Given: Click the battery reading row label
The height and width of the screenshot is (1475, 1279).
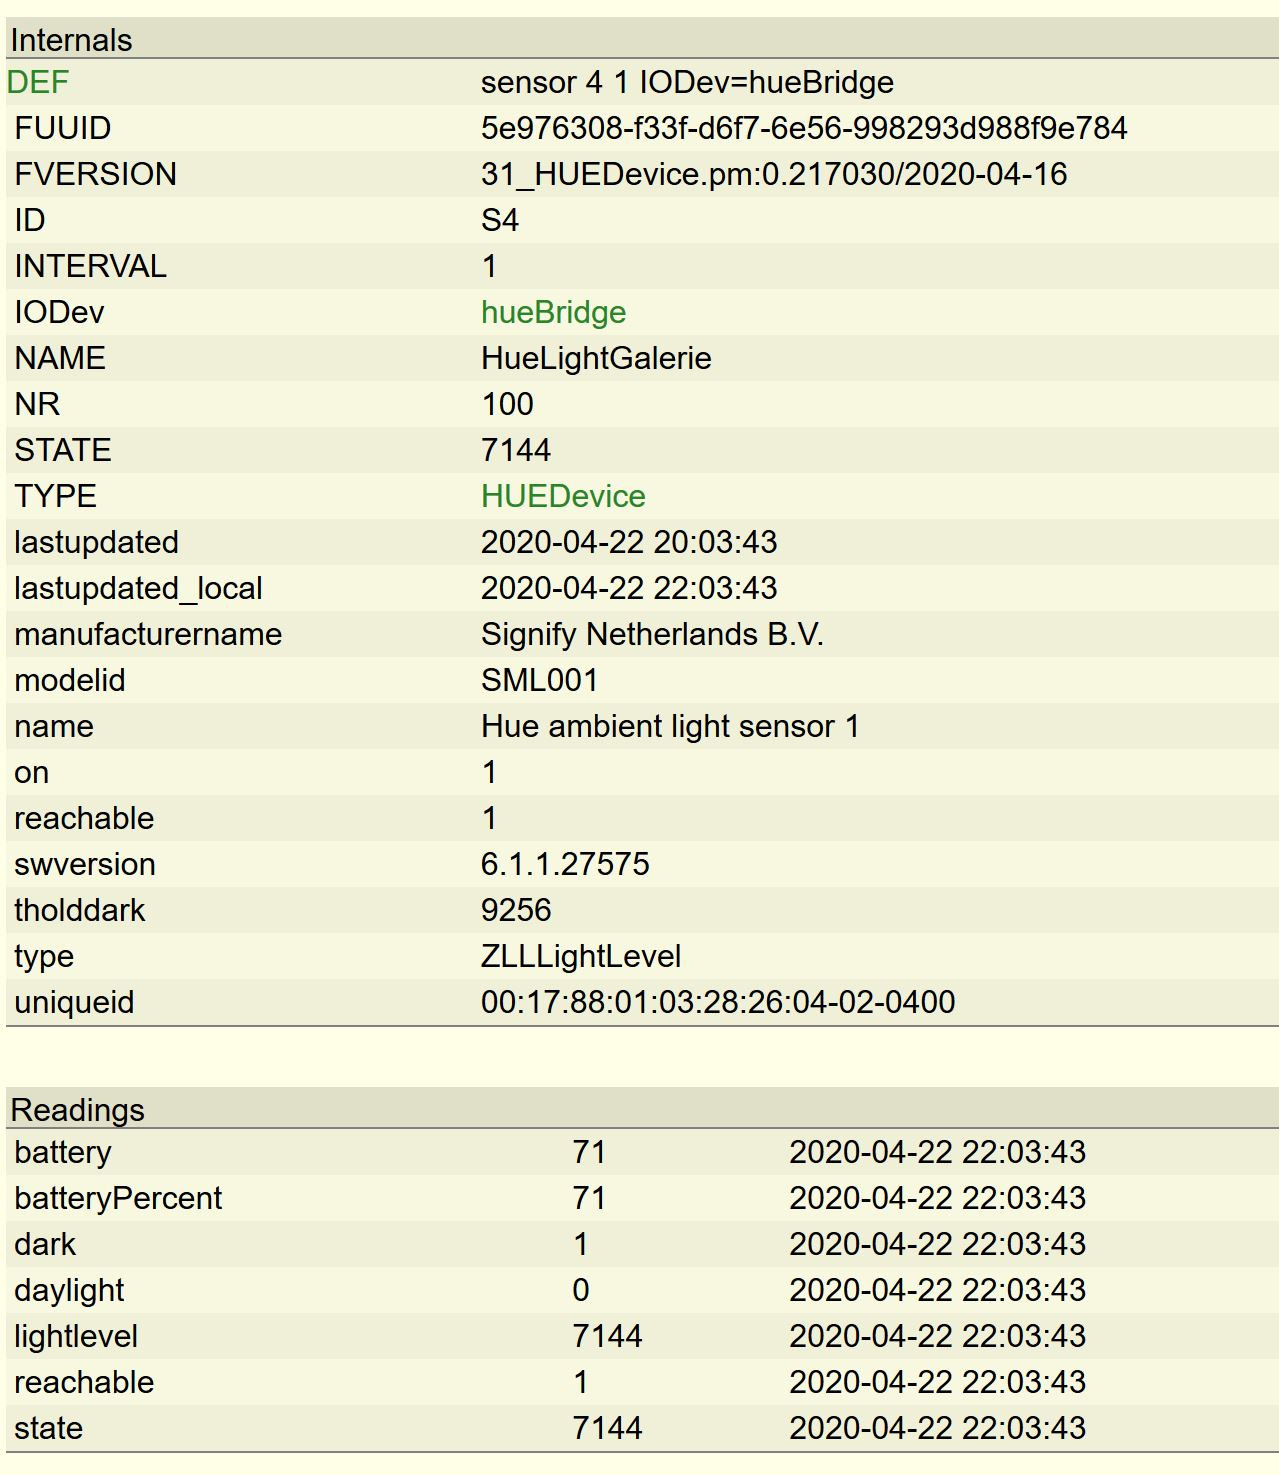Looking at the screenshot, I should click(63, 1152).
